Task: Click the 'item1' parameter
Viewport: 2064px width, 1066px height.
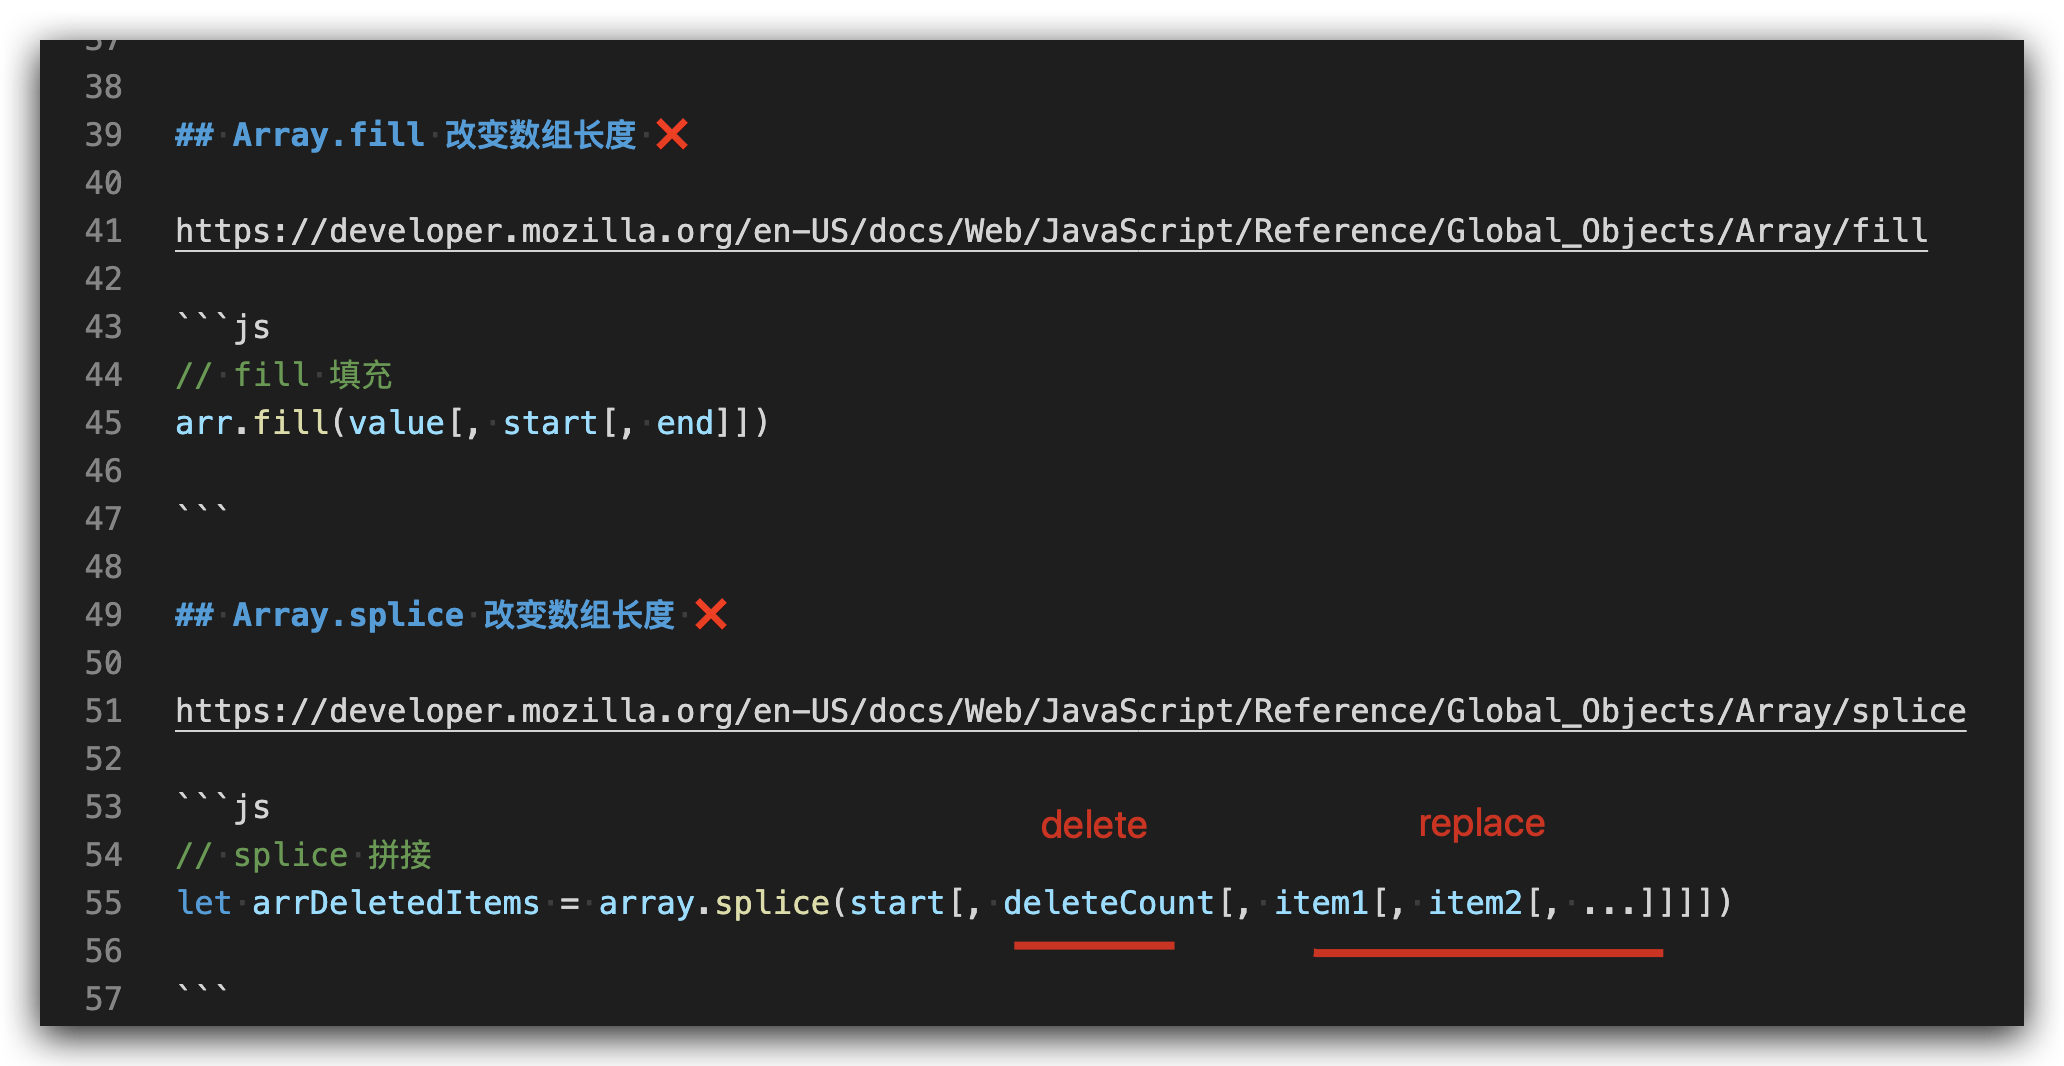Action: point(1320,903)
